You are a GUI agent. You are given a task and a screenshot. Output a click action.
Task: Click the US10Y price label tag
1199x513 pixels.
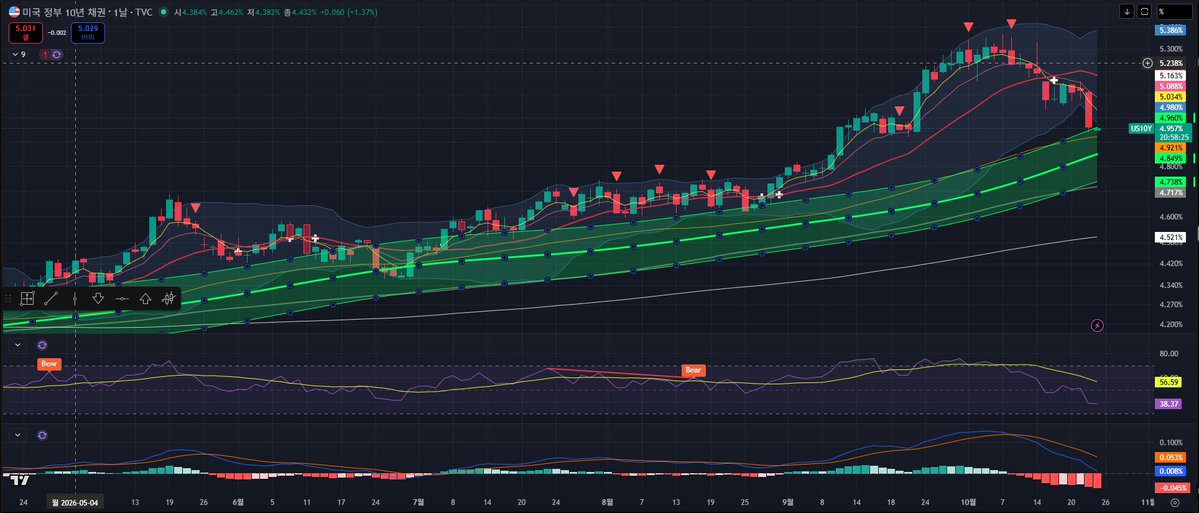(1140, 128)
